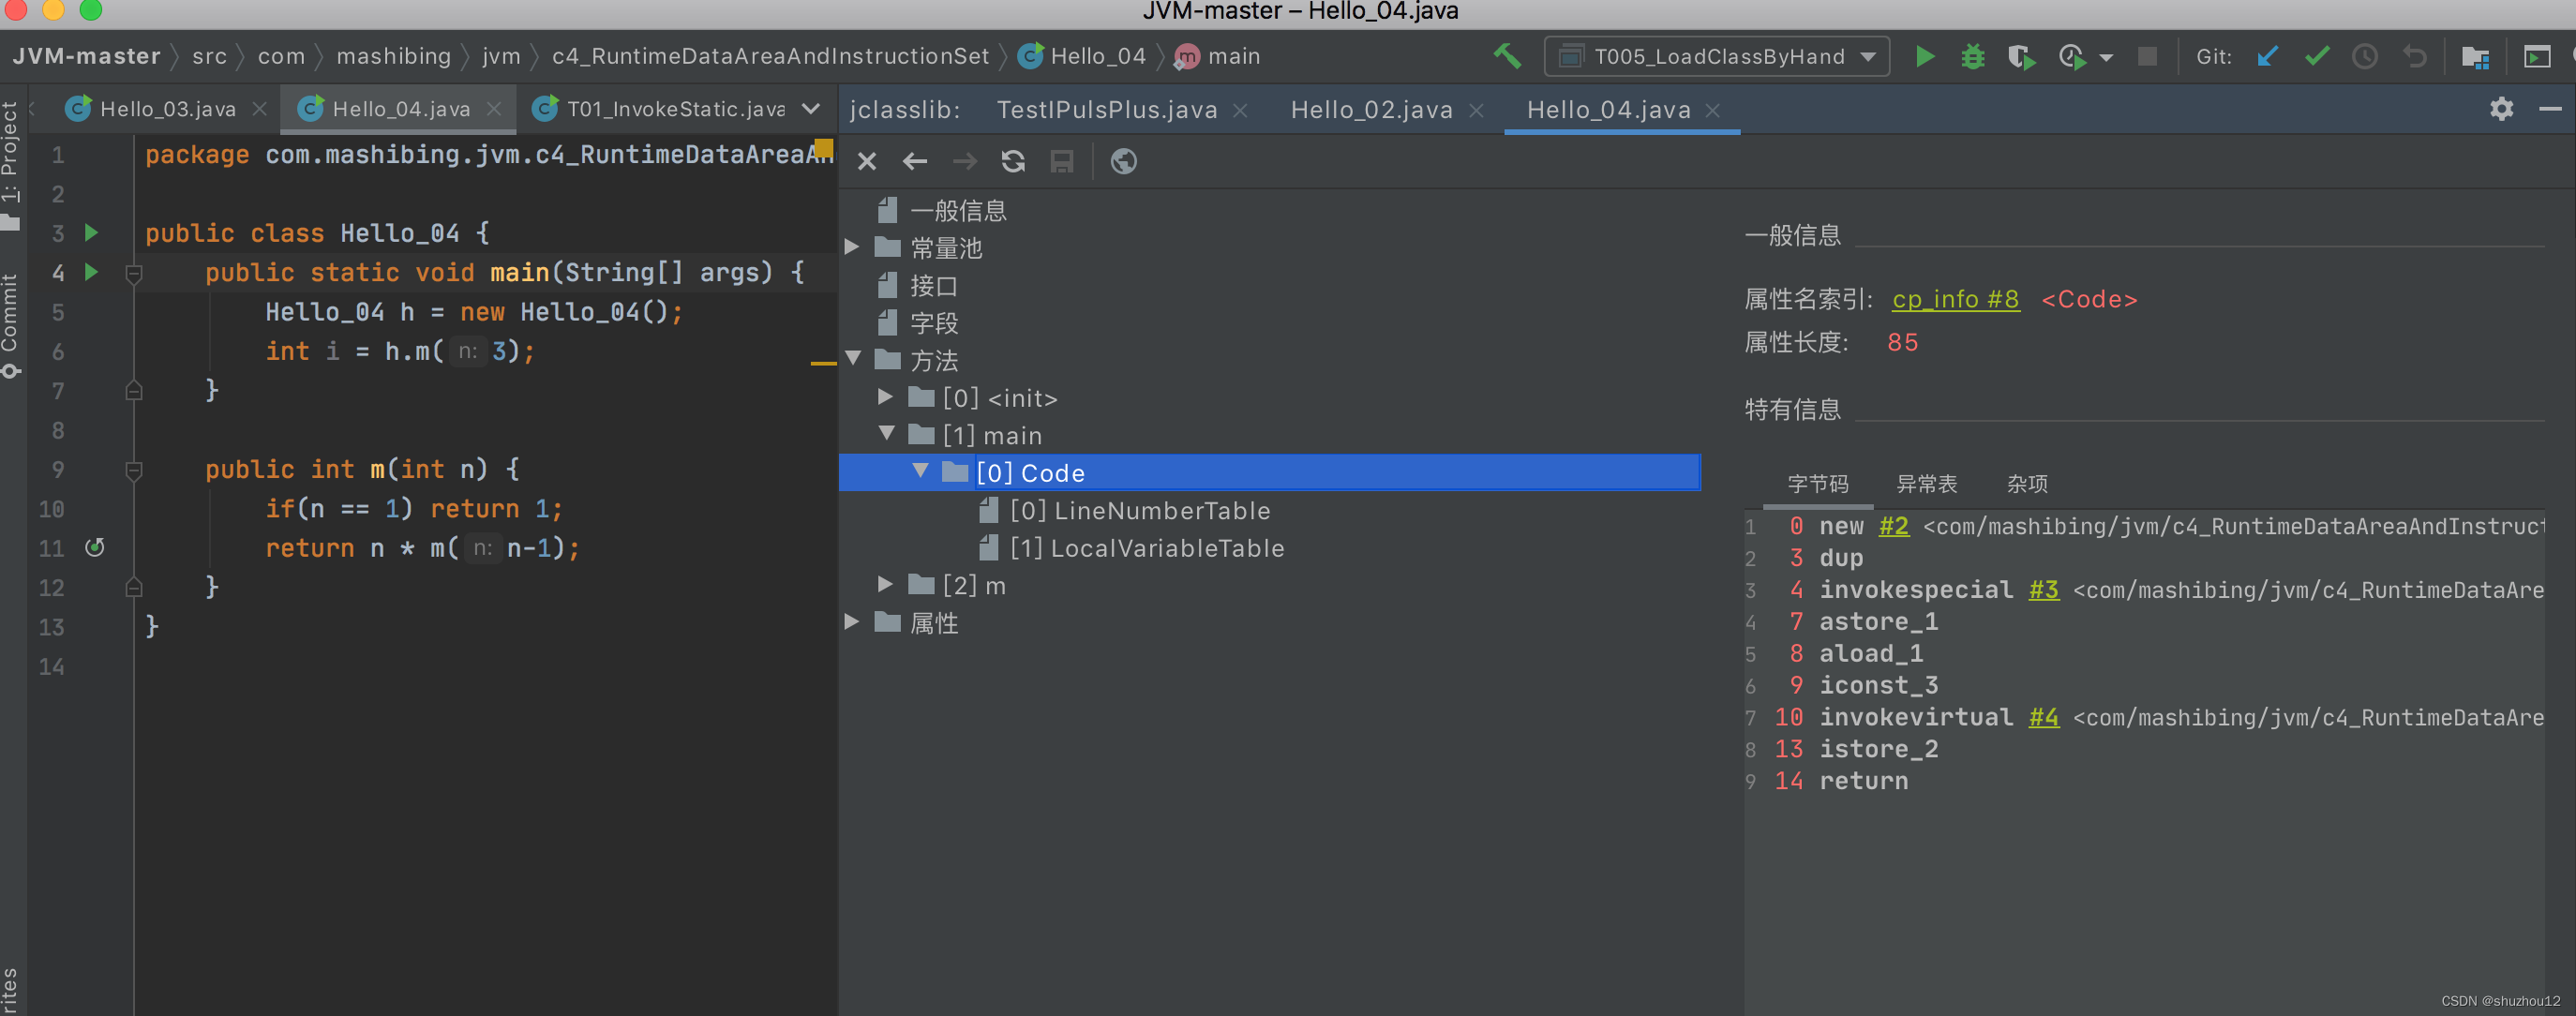Viewport: 2576px width, 1016px height.
Task: Go back in jclasslib navigation
Action: click(915, 161)
